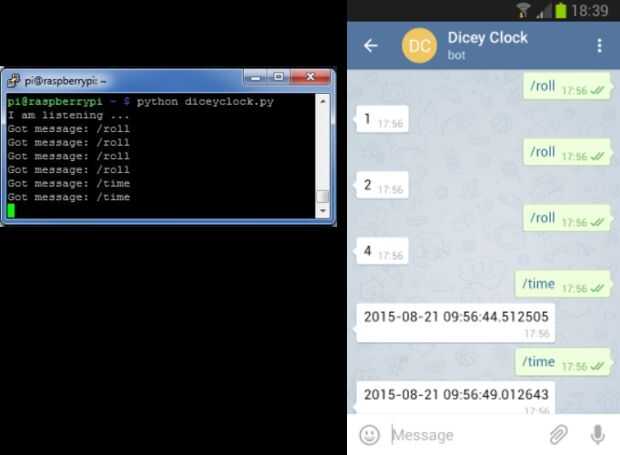Click the 'bot' subtitle under Dicey Clock

coord(456,55)
